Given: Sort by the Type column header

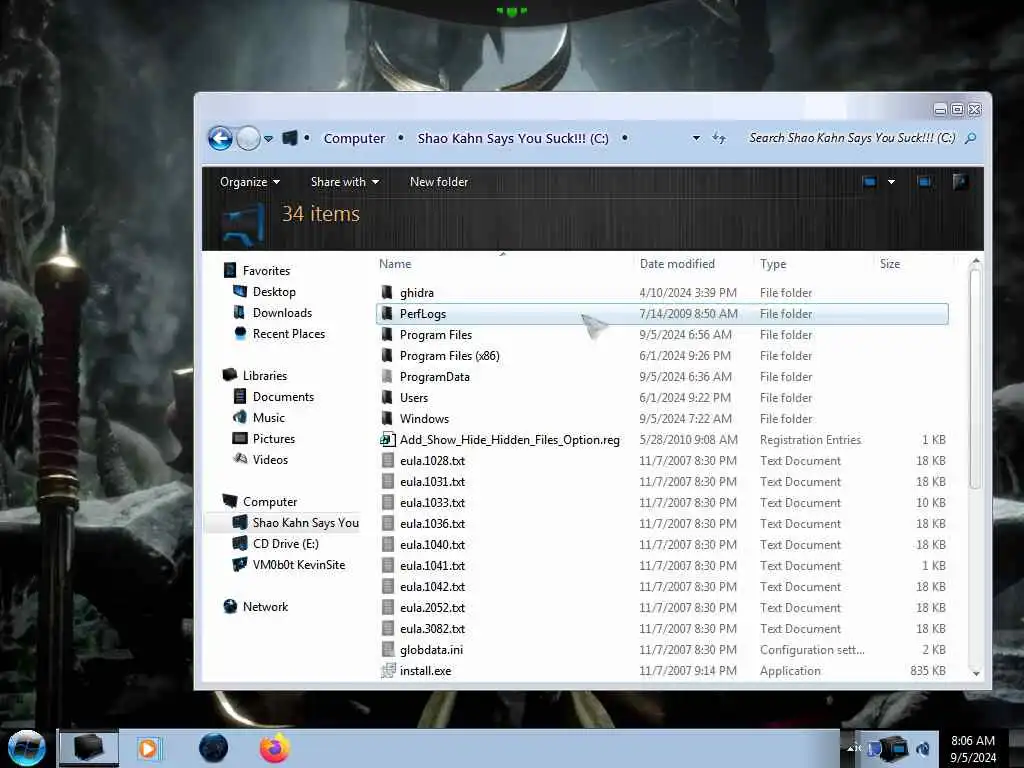Looking at the screenshot, I should point(773,264).
